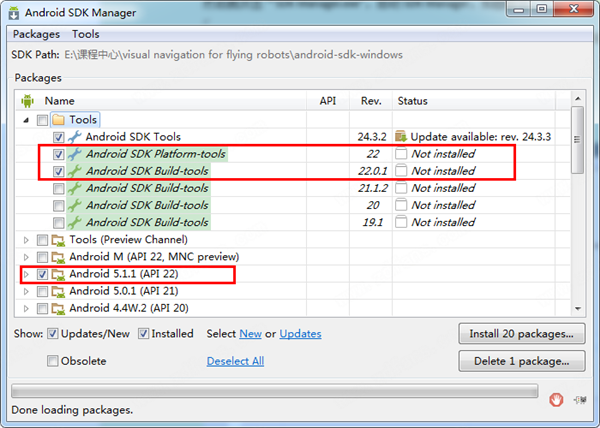Click the Android 5.1.1 (API 22) package icon
The image size is (600, 428).
[x=59, y=274]
